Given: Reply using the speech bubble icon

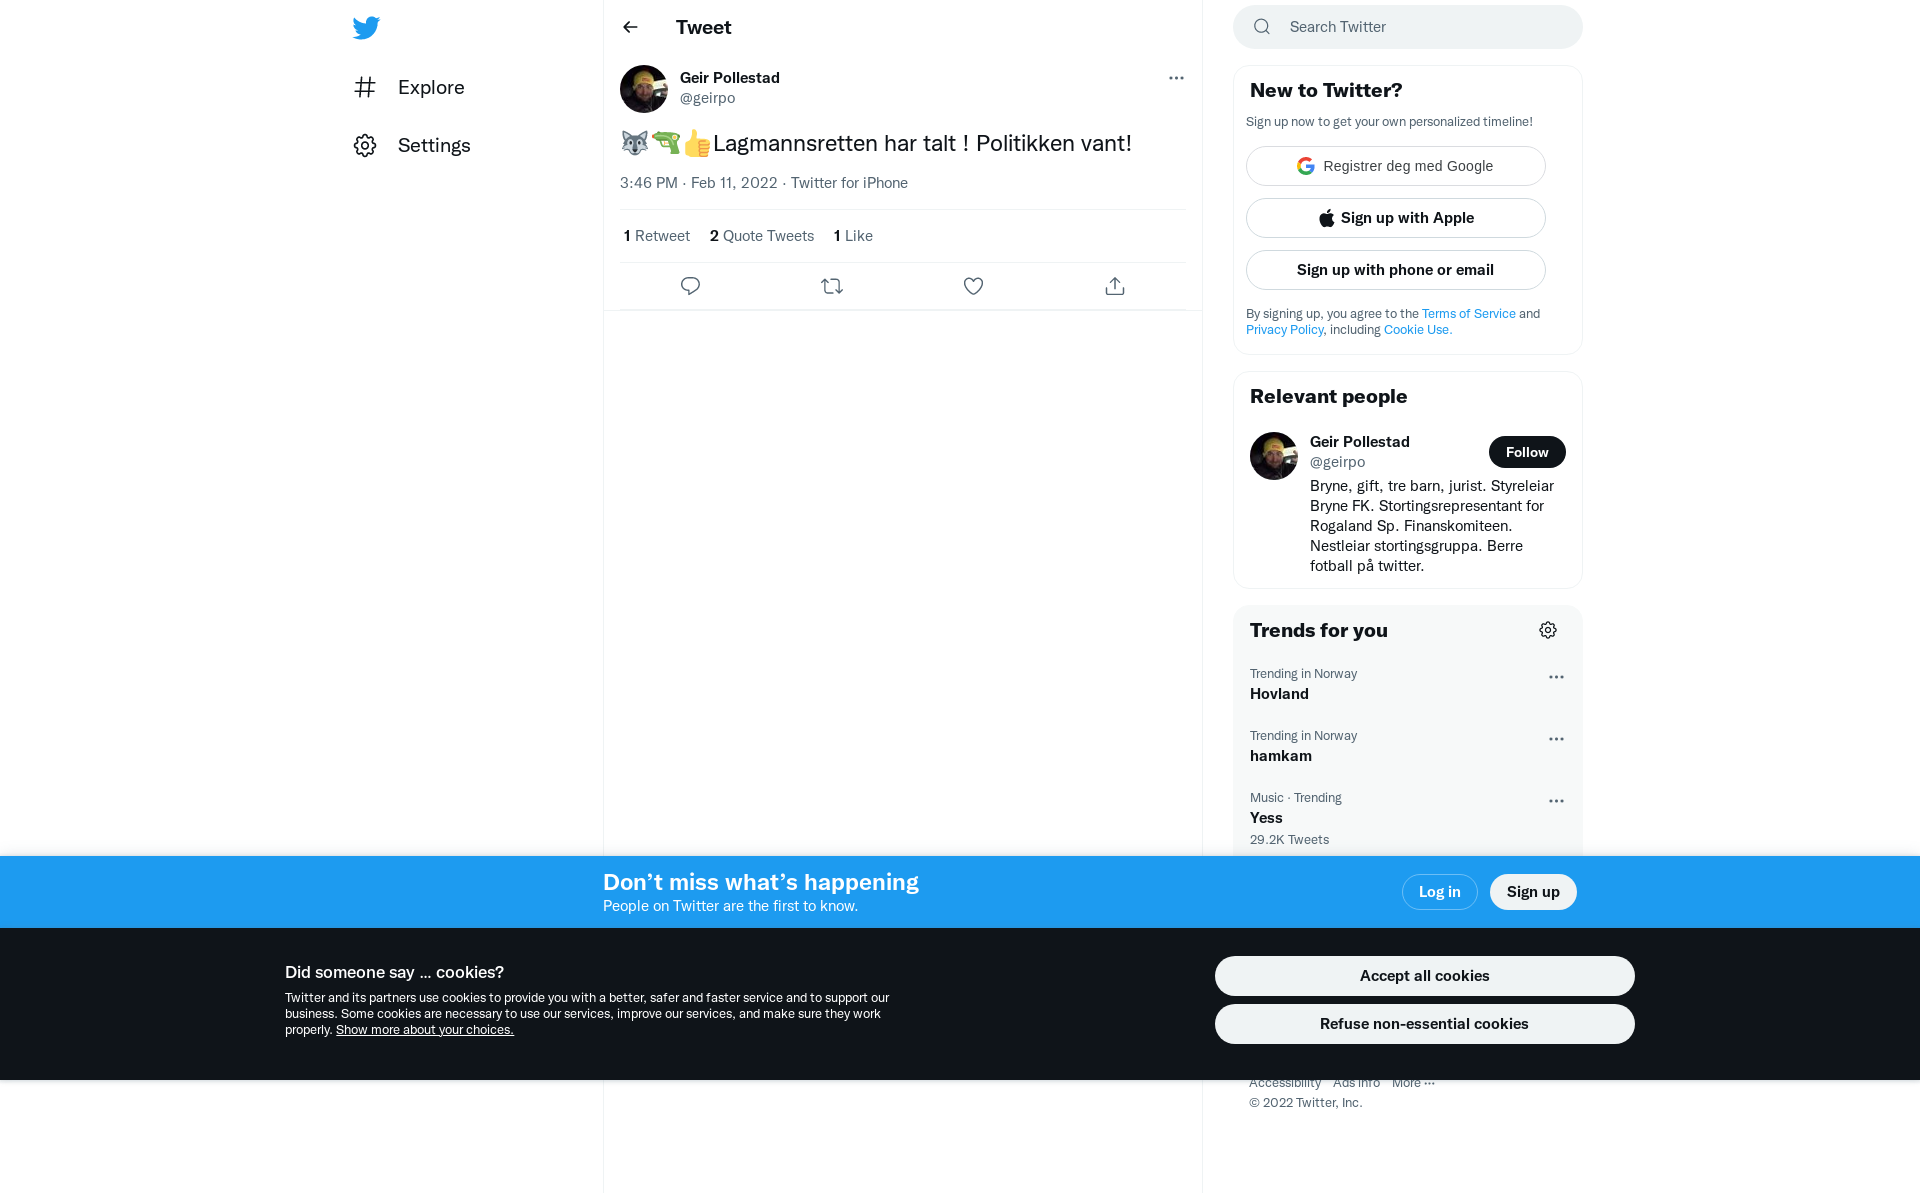Looking at the screenshot, I should click(x=690, y=286).
